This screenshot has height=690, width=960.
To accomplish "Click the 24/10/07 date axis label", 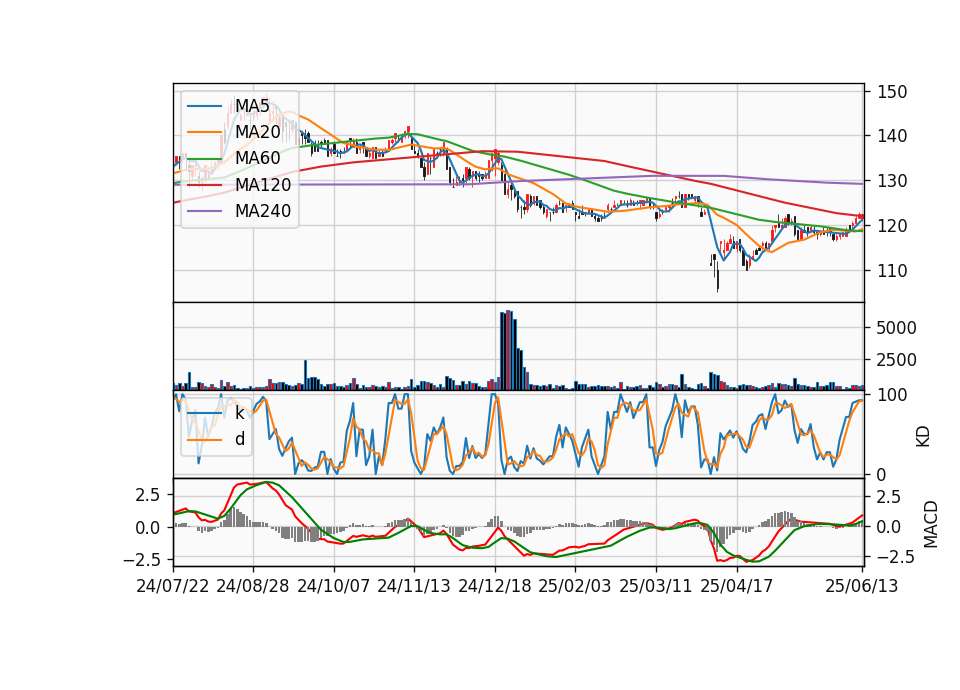I will click(334, 586).
